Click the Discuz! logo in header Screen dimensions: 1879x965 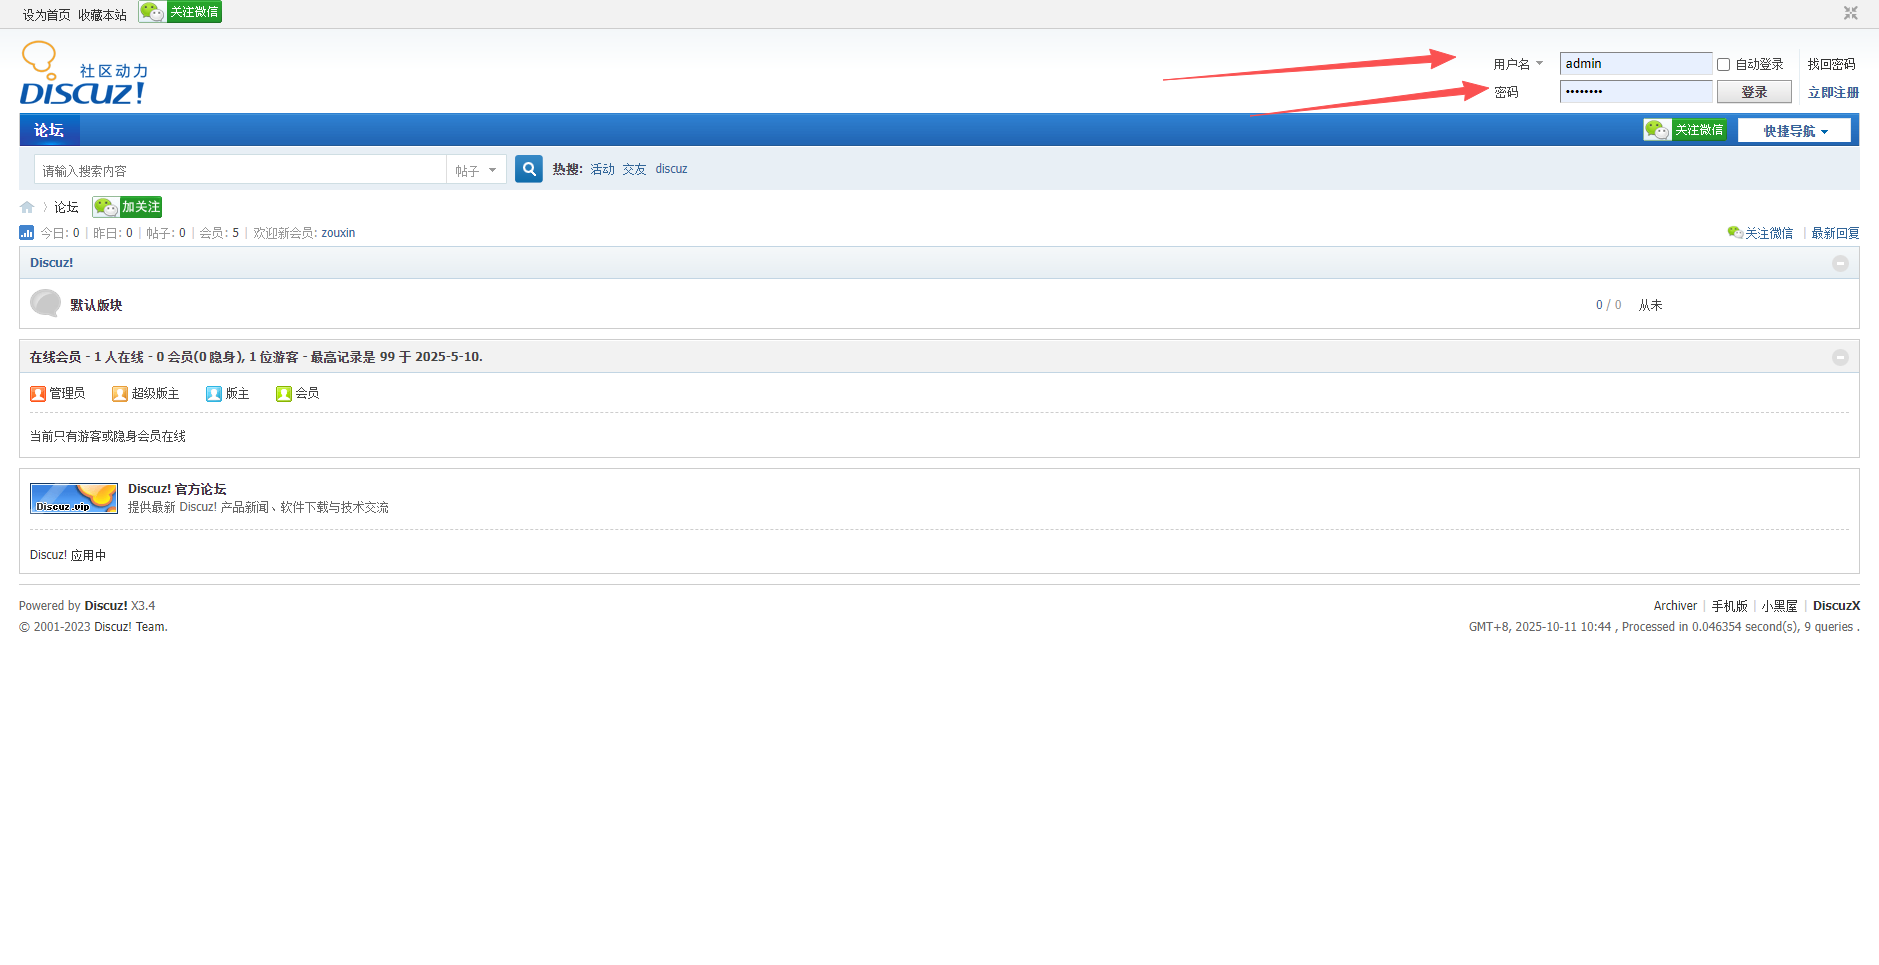83,75
